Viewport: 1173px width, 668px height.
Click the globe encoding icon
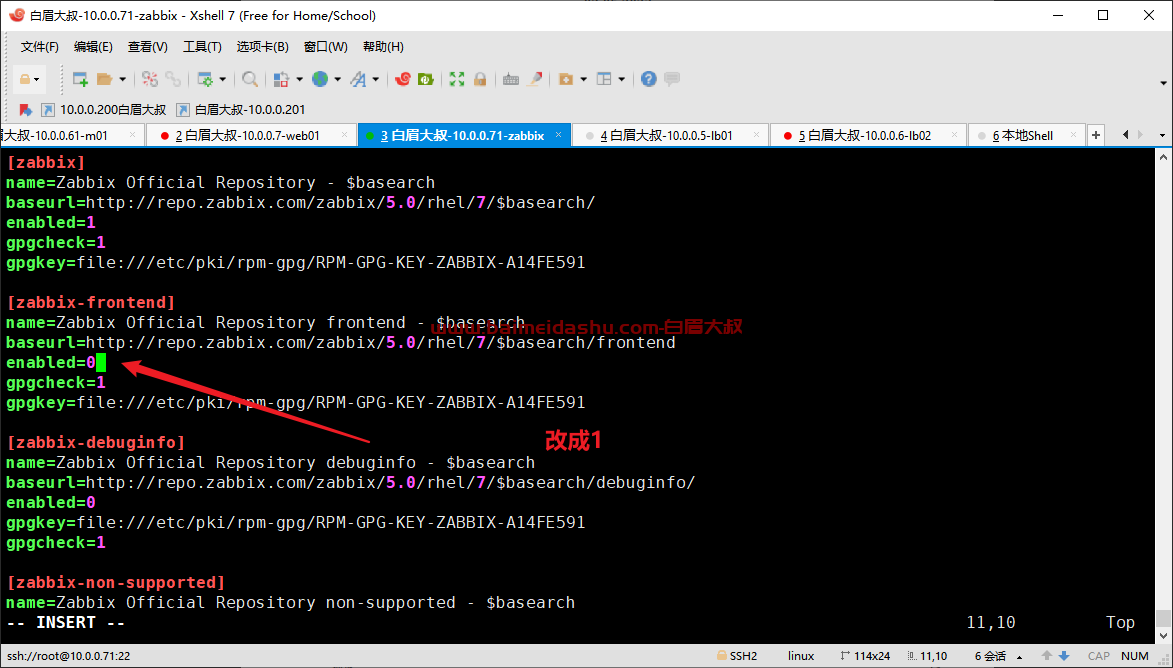(x=320, y=79)
